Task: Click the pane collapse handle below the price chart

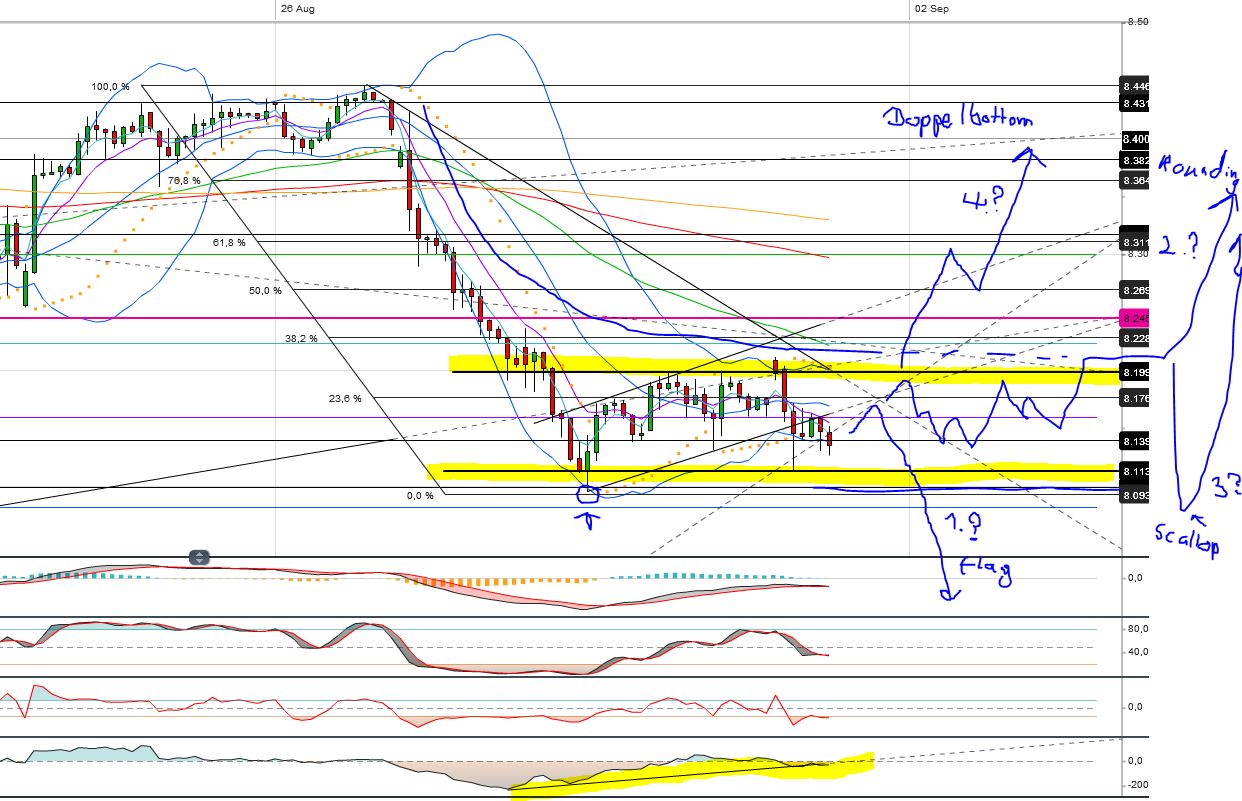Action: (200, 557)
